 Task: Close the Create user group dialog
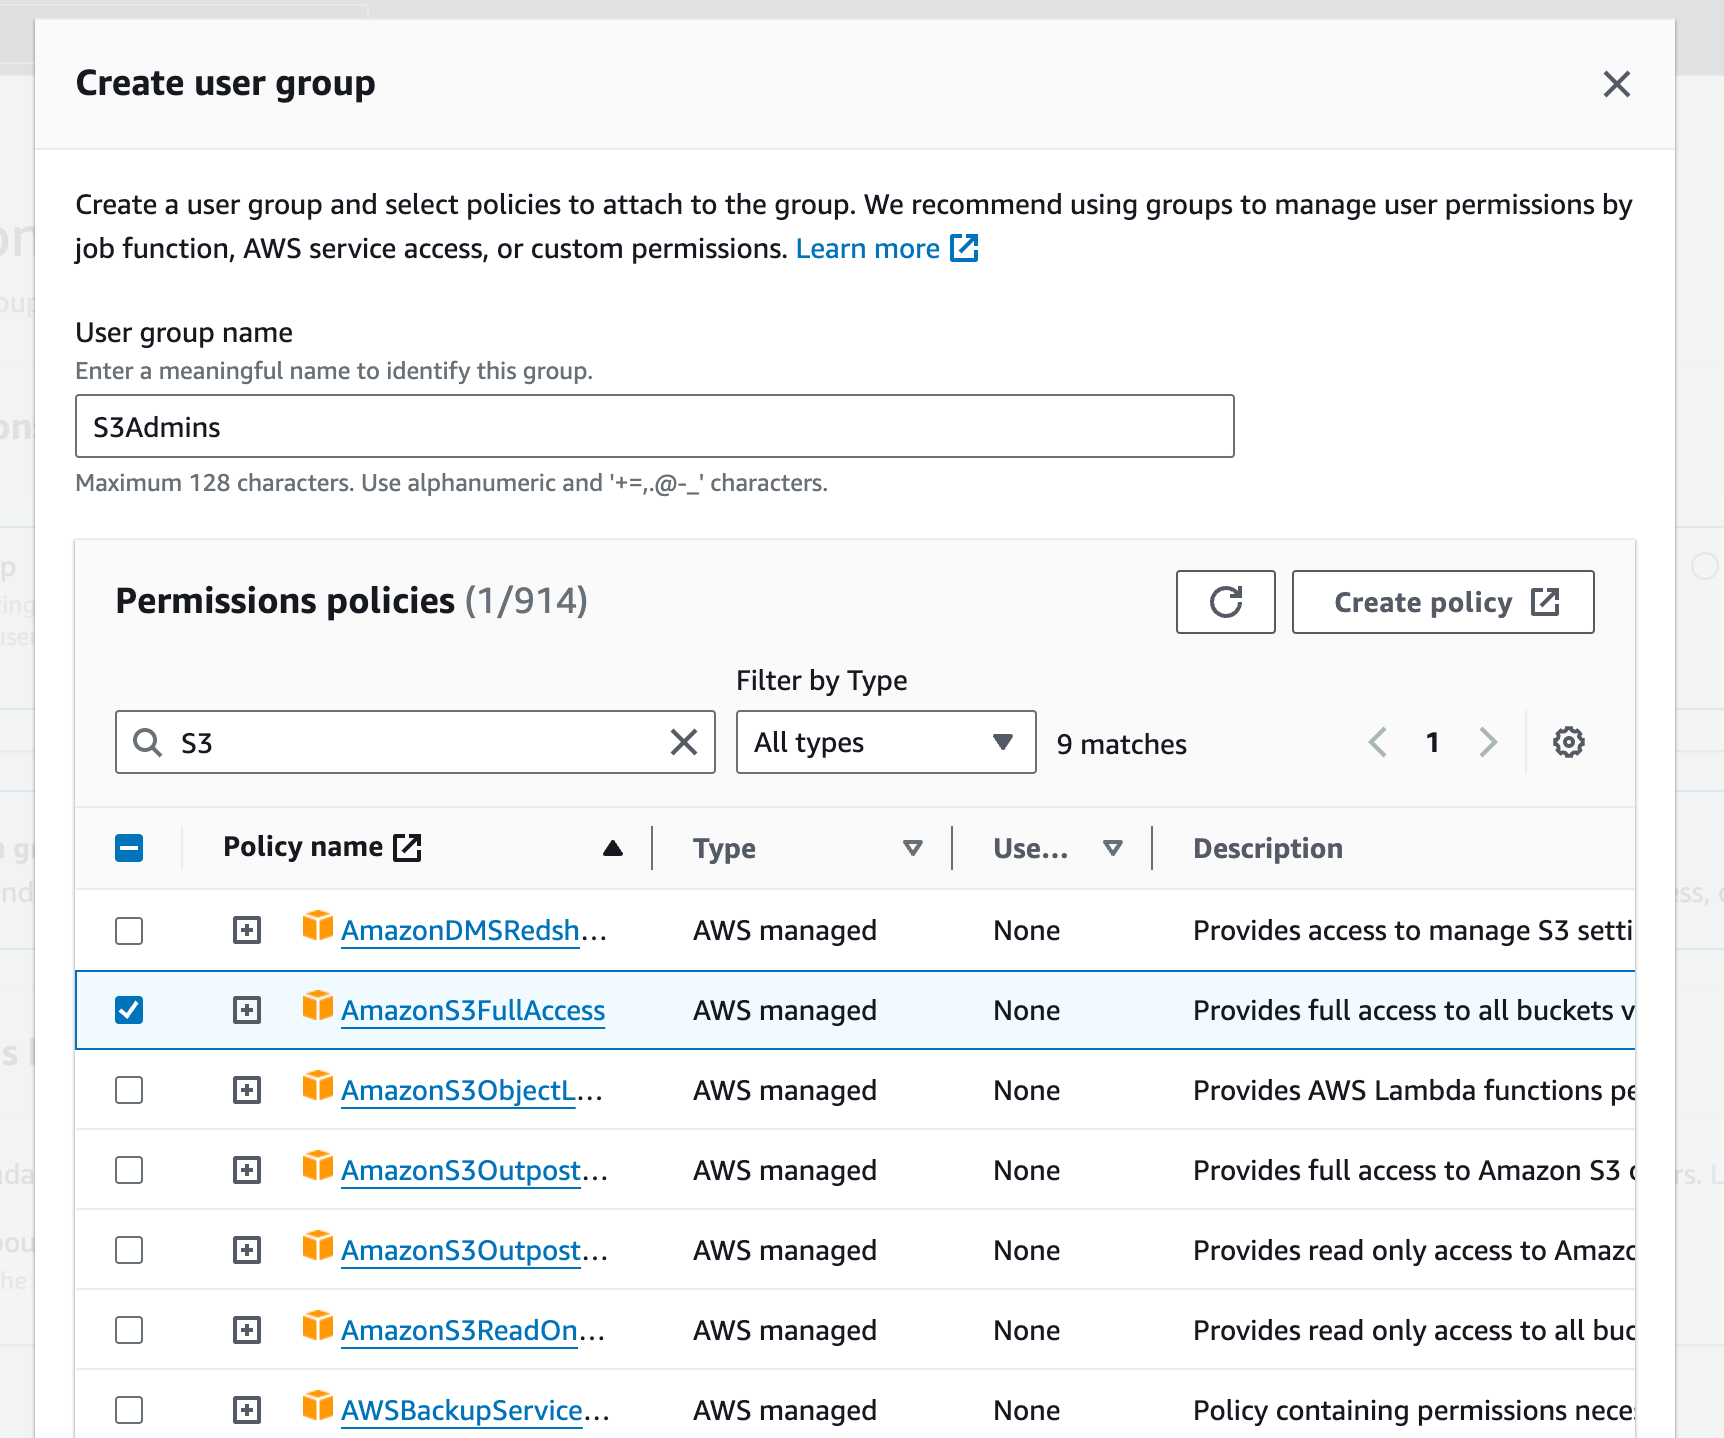pyautogui.click(x=1616, y=84)
